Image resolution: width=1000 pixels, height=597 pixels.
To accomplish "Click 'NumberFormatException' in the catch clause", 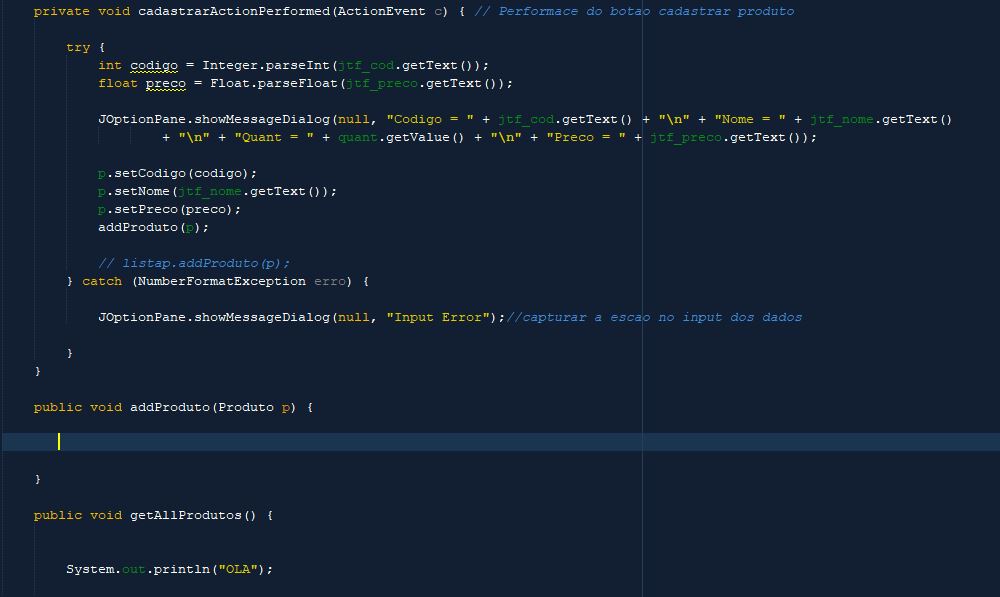I will pyautogui.click(x=222, y=281).
